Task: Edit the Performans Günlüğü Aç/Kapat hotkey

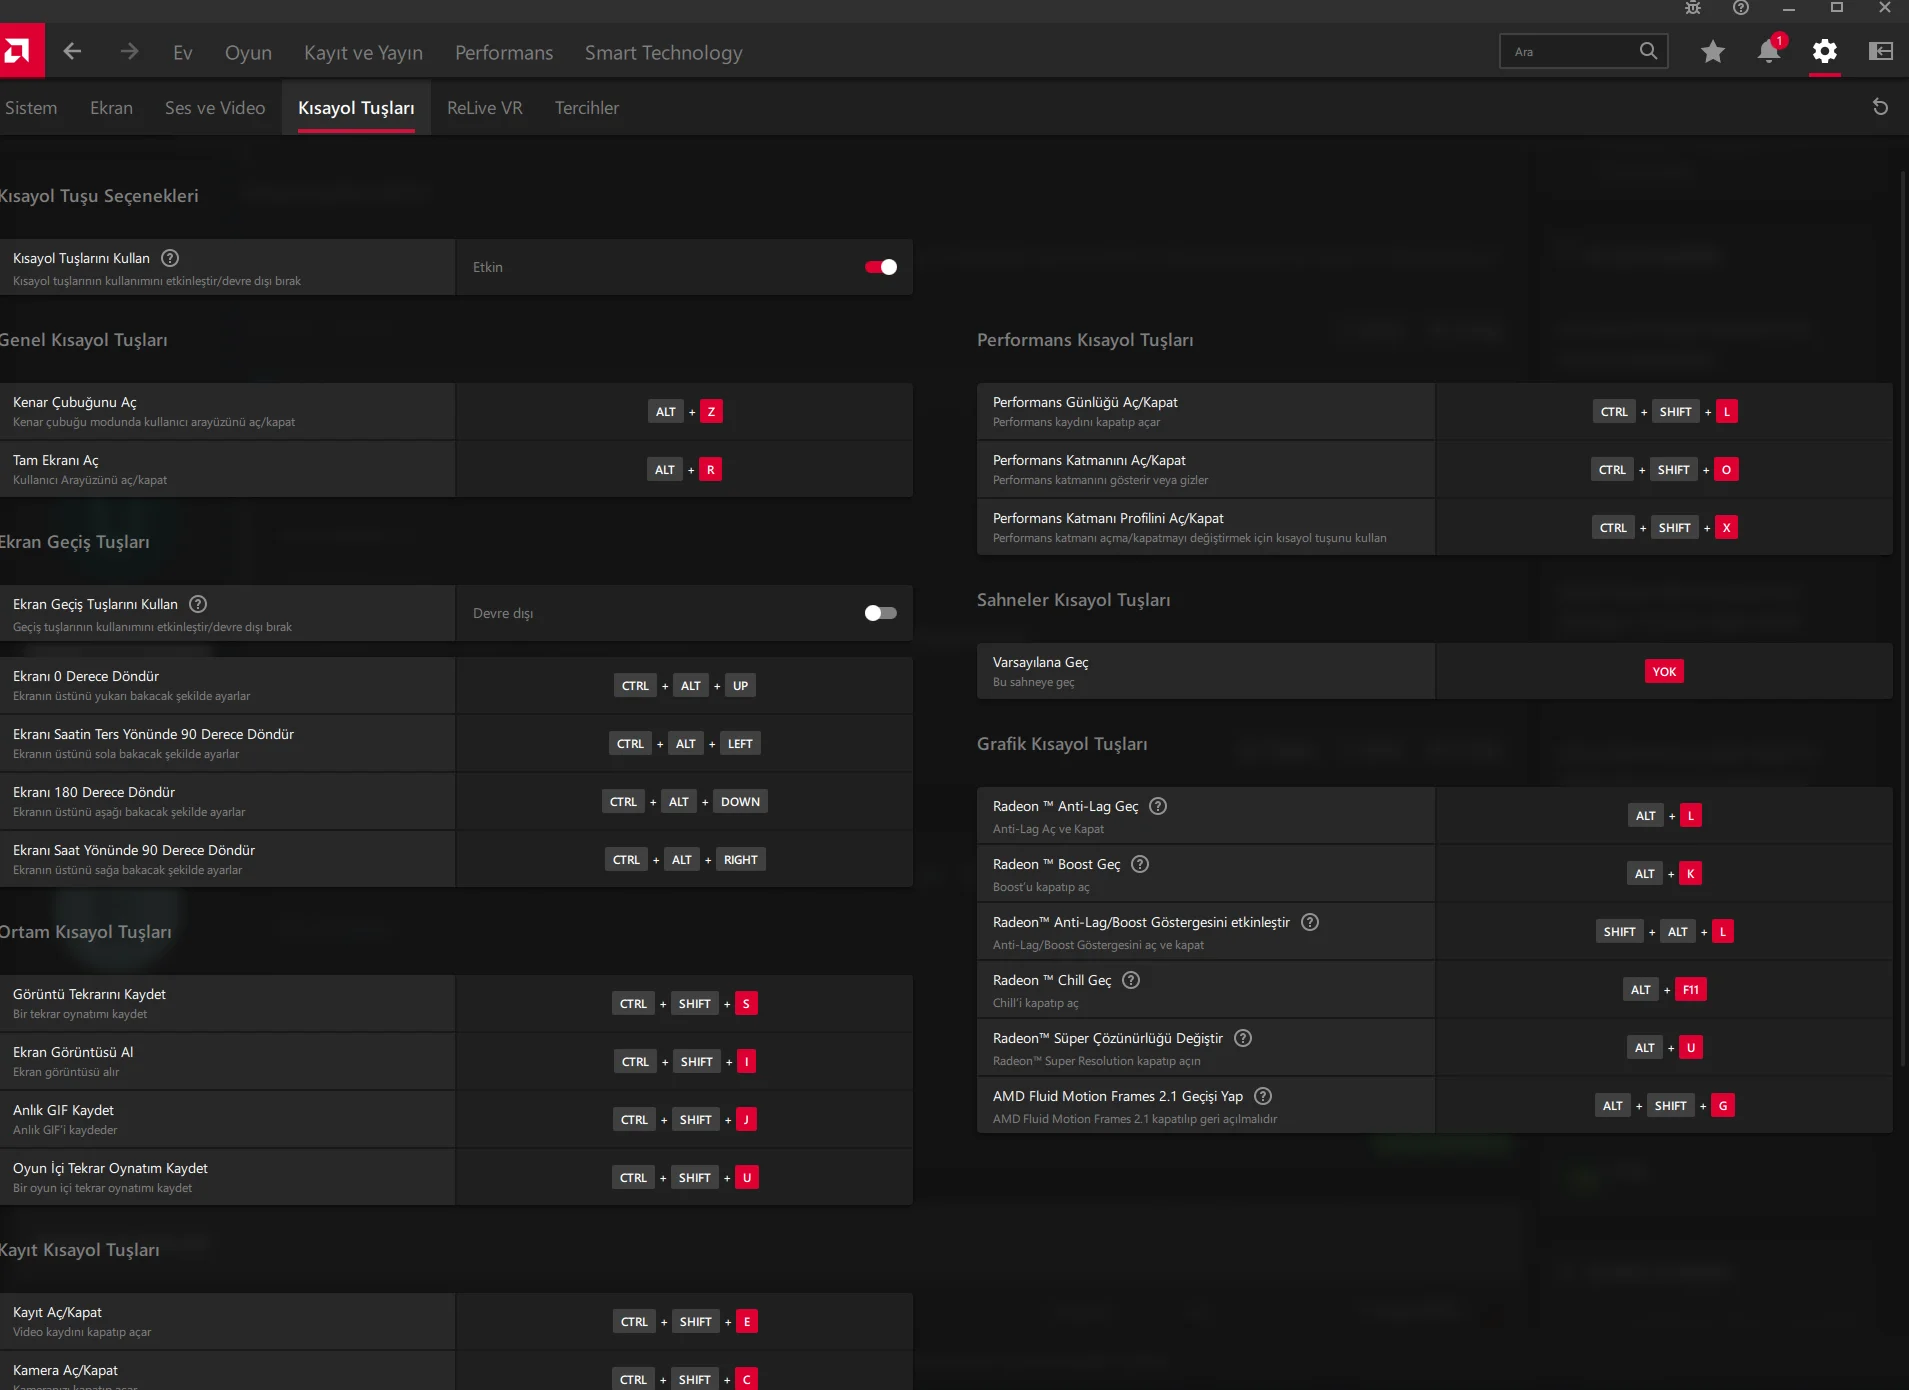Action: pos(1665,412)
